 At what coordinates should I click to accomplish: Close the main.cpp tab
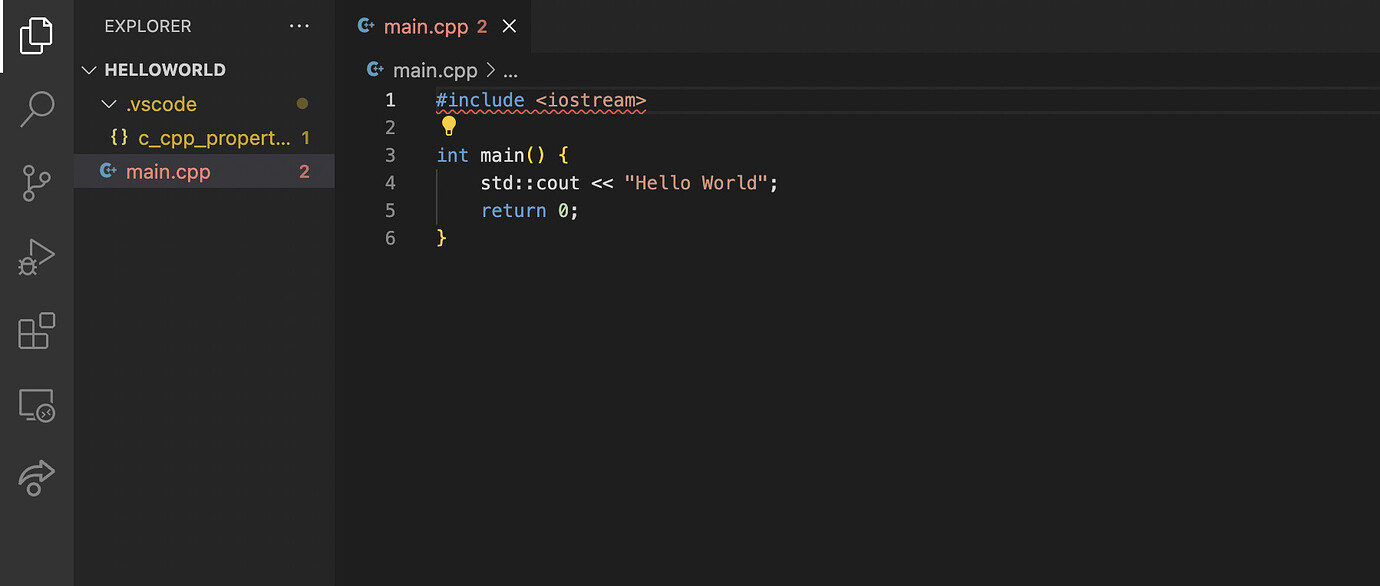510,26
